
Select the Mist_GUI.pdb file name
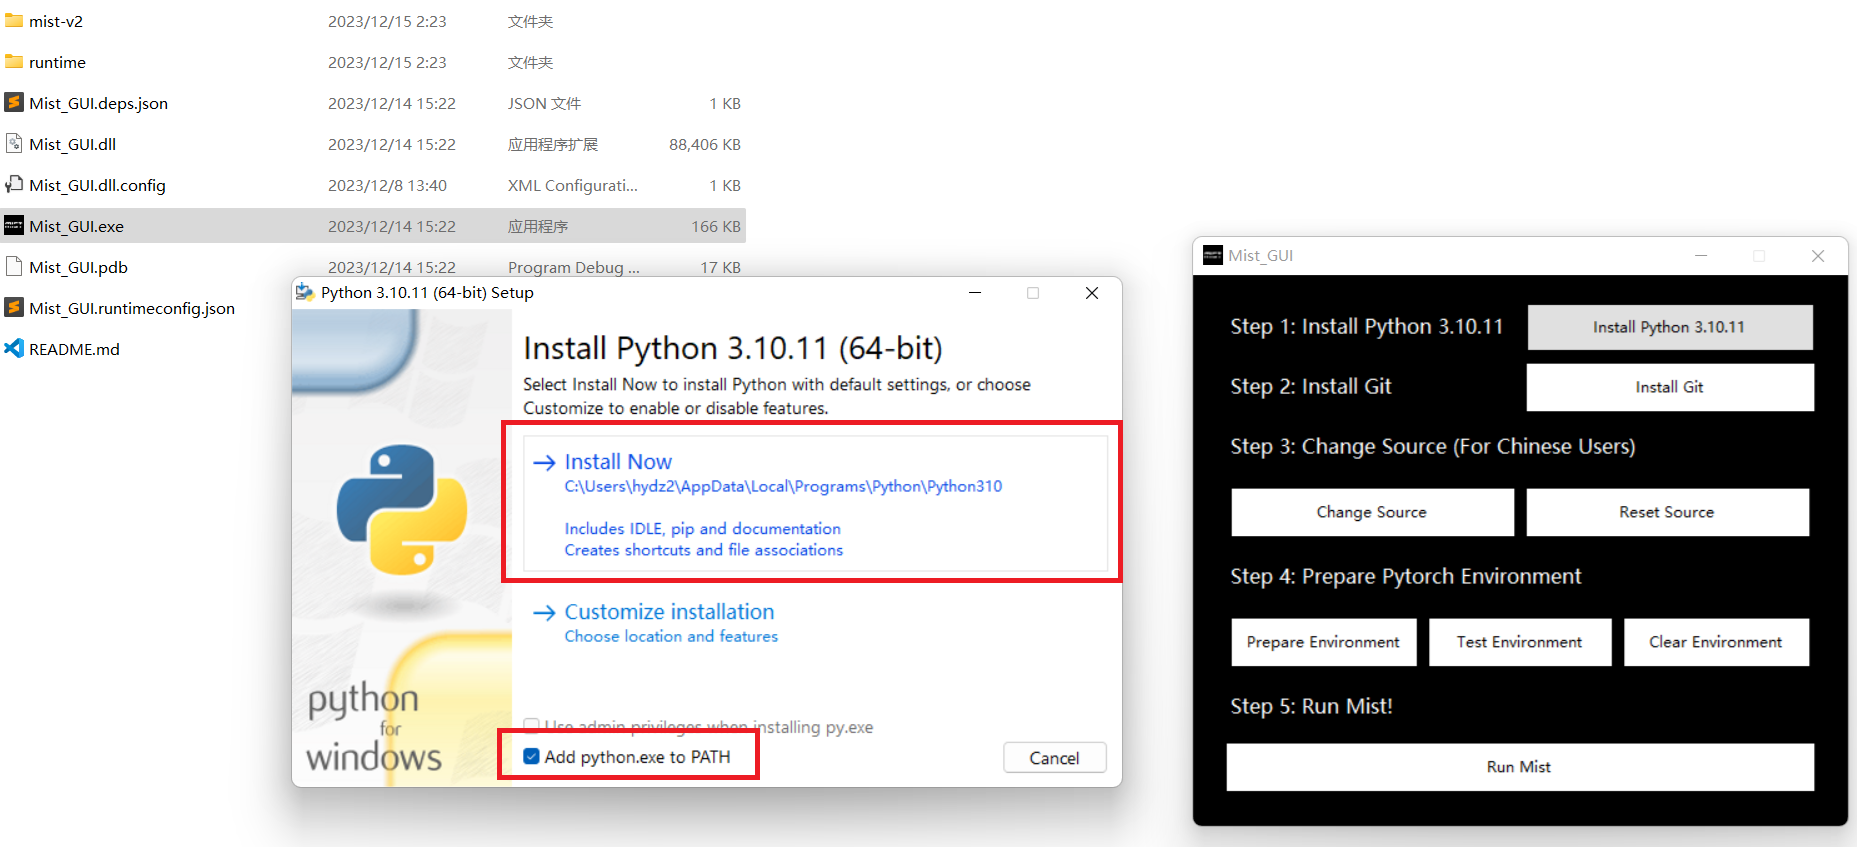(x=78, y=267)
